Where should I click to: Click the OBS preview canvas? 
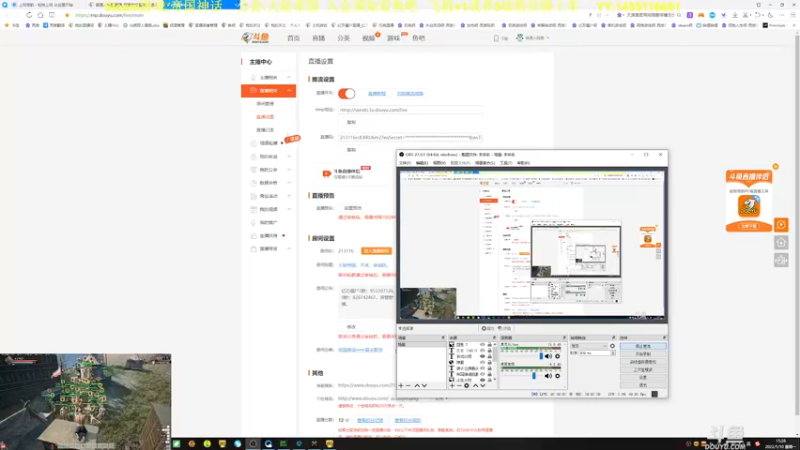(x=532, y=245)
